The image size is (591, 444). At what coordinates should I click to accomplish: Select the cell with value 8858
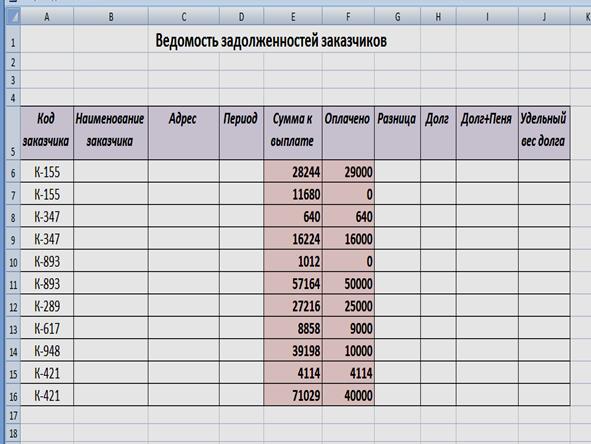(293, 328)
